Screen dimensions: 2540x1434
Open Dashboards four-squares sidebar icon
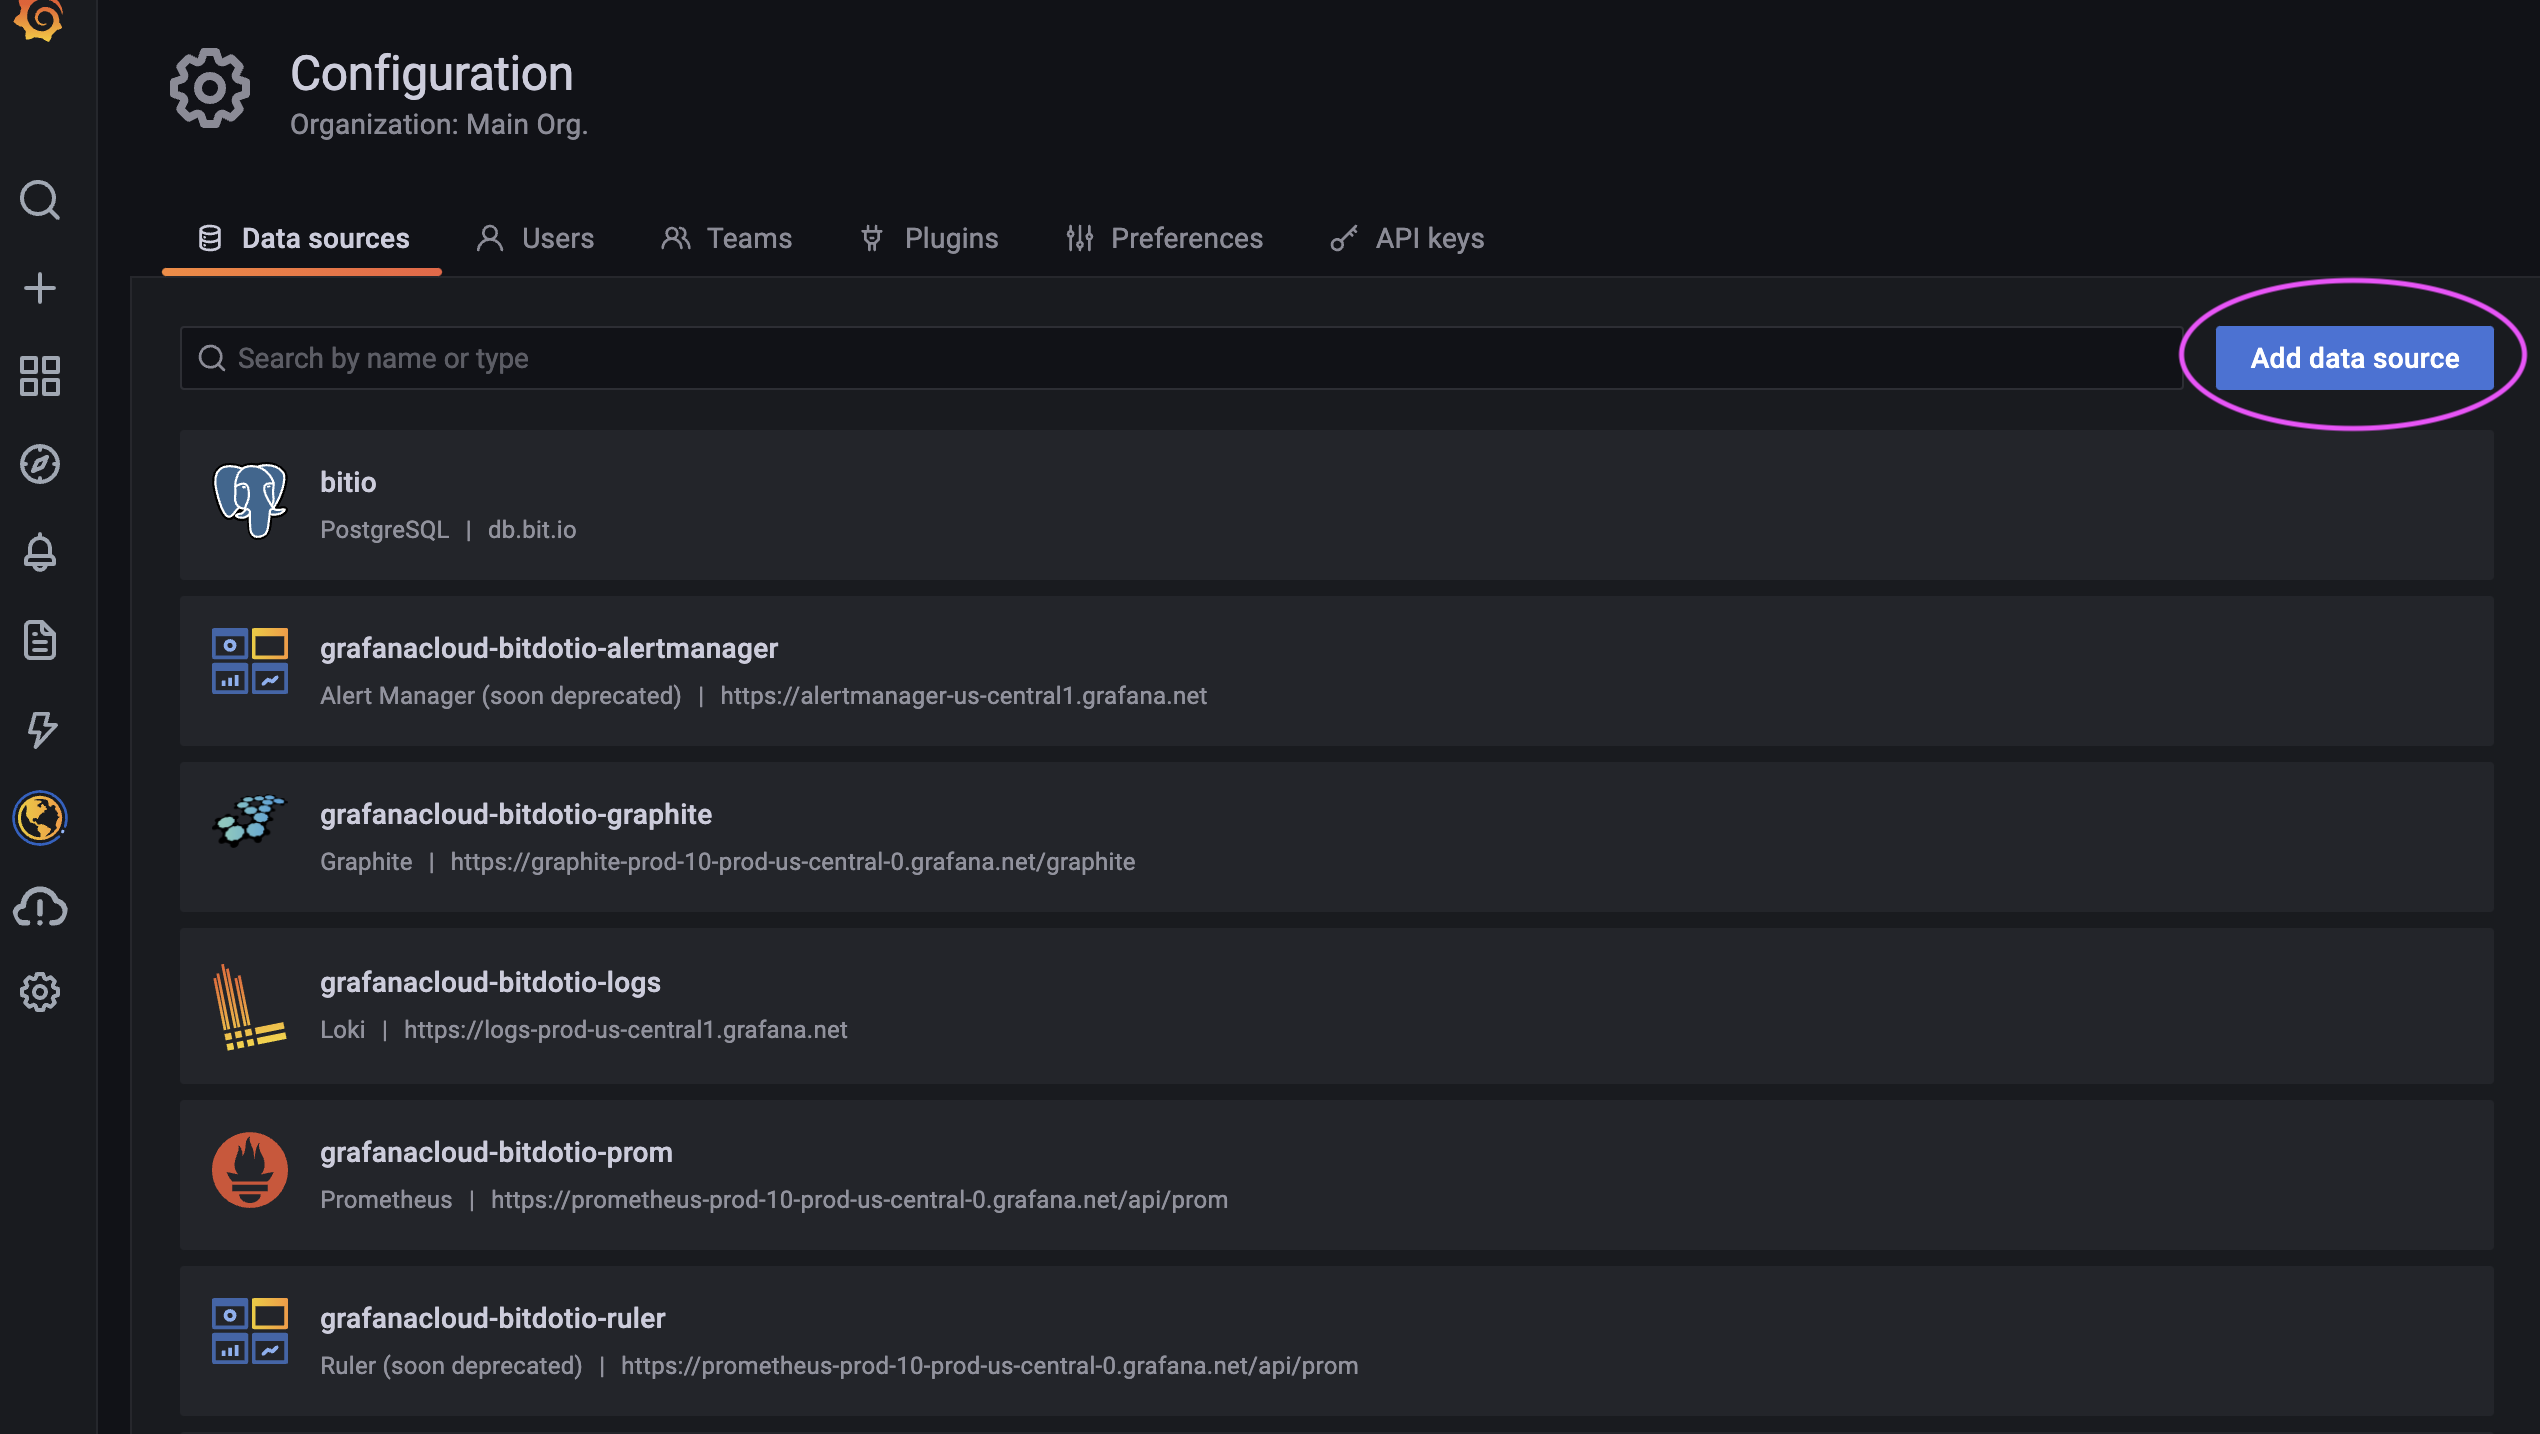point(40,376)
